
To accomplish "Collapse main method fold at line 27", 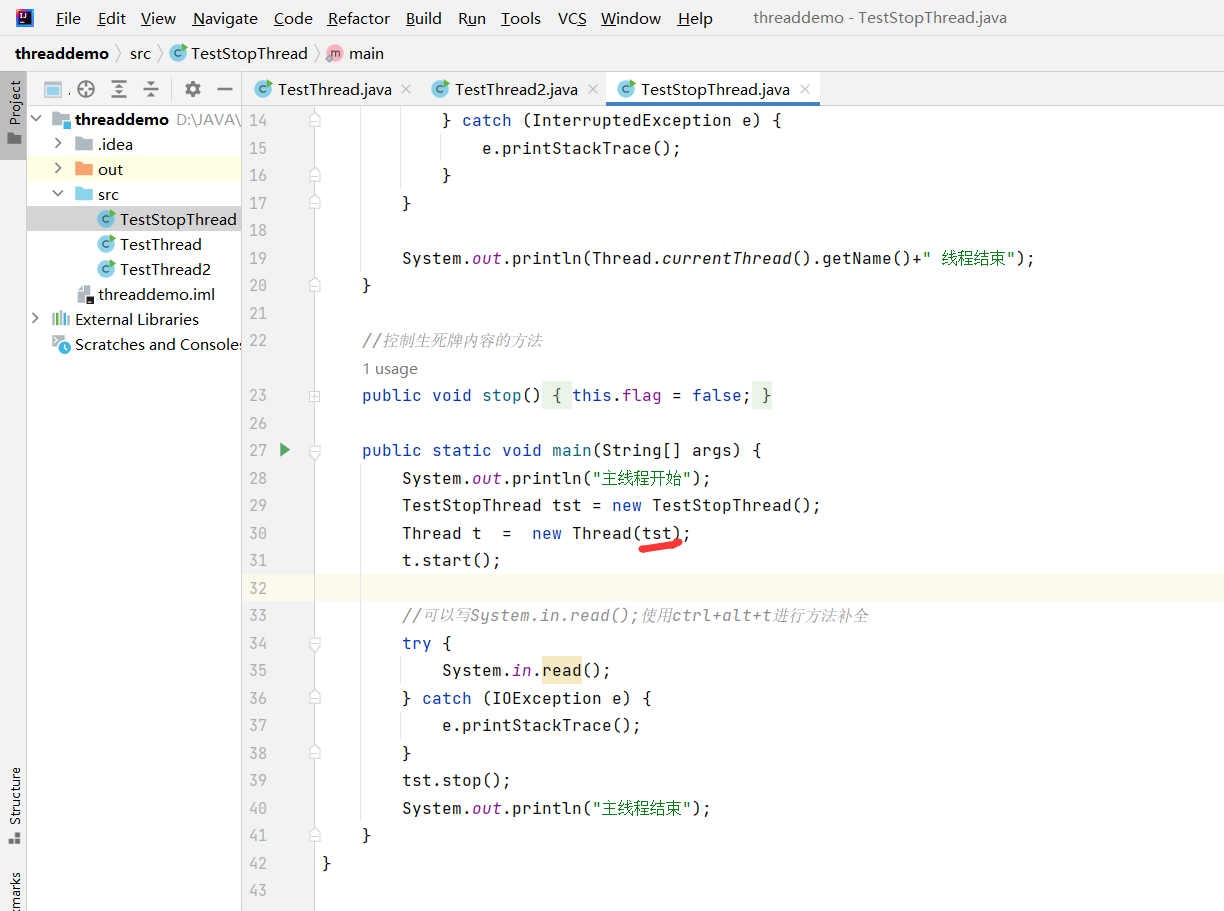I will coord(315,451).
